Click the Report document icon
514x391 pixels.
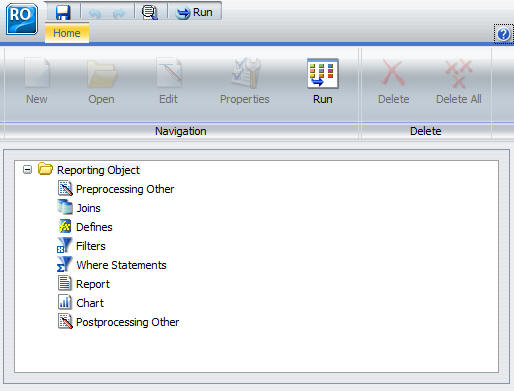[x=64, y=283]
